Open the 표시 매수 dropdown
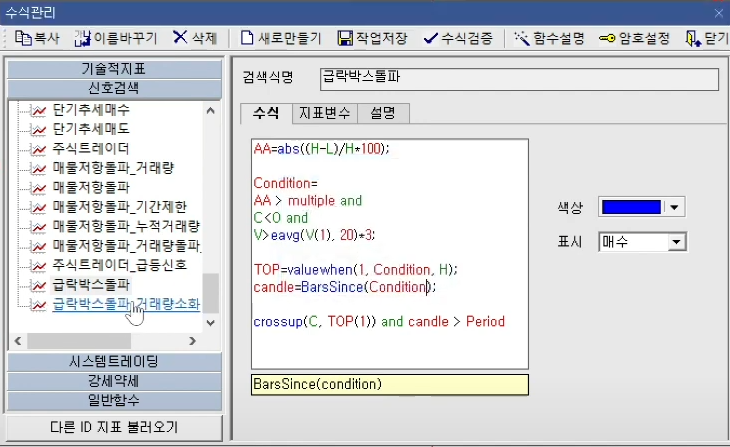This screenshot has width=730, height=447. pos(677,242)
